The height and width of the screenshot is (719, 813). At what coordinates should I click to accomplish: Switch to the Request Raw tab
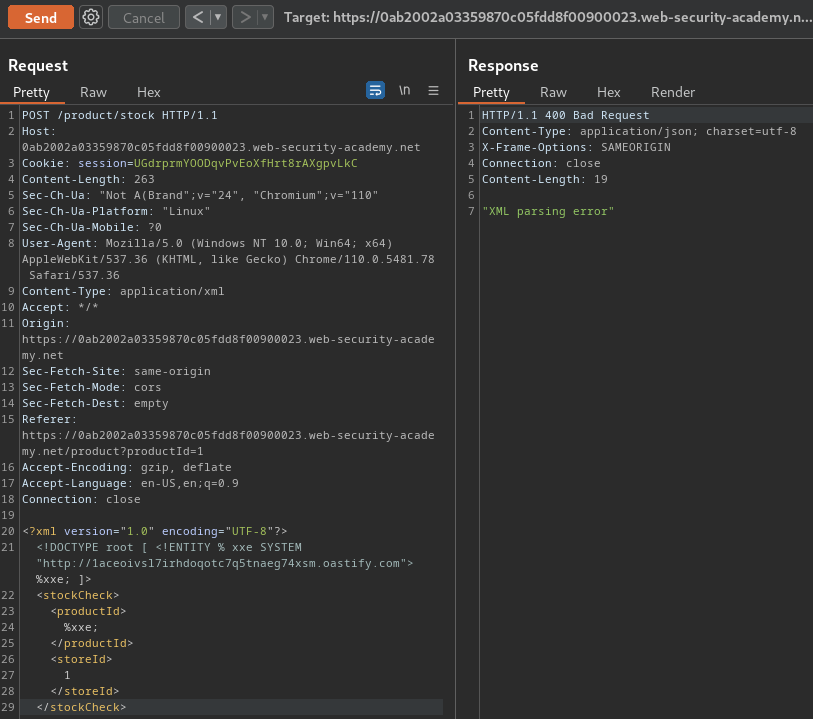tap(93, 92)
